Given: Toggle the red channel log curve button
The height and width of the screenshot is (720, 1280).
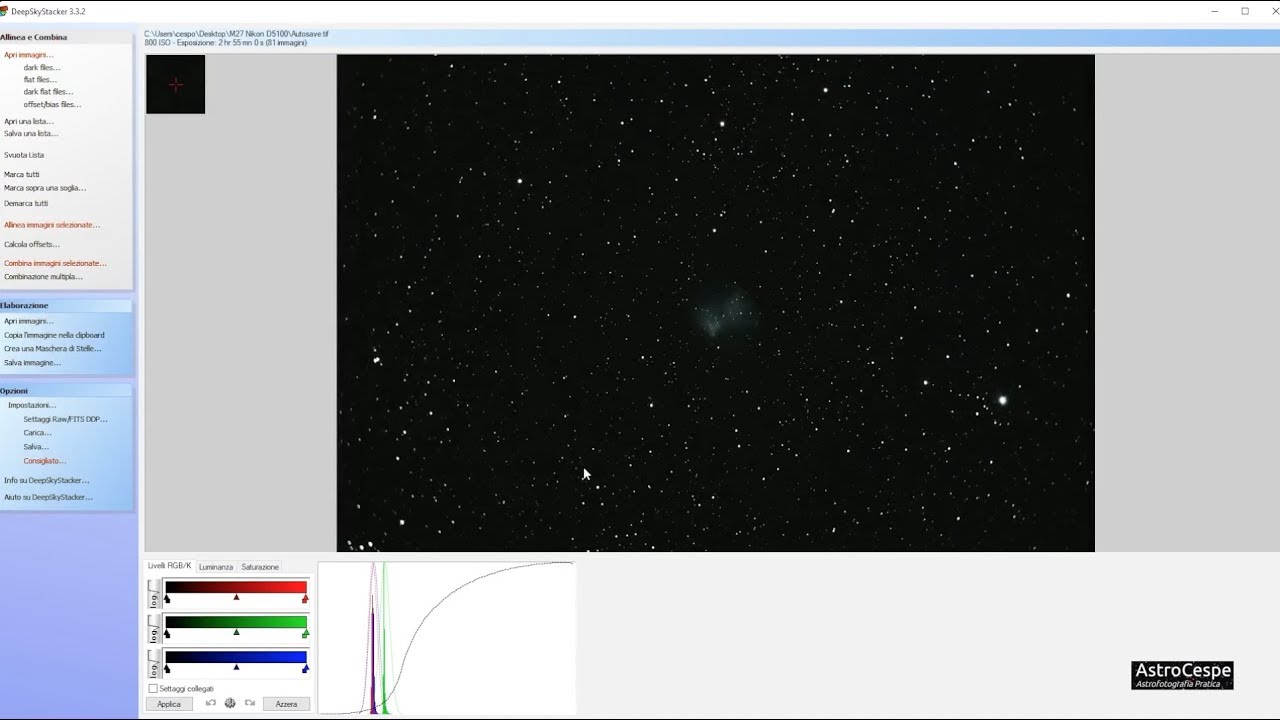Looking at the screenshot, I should click(154, 593).
